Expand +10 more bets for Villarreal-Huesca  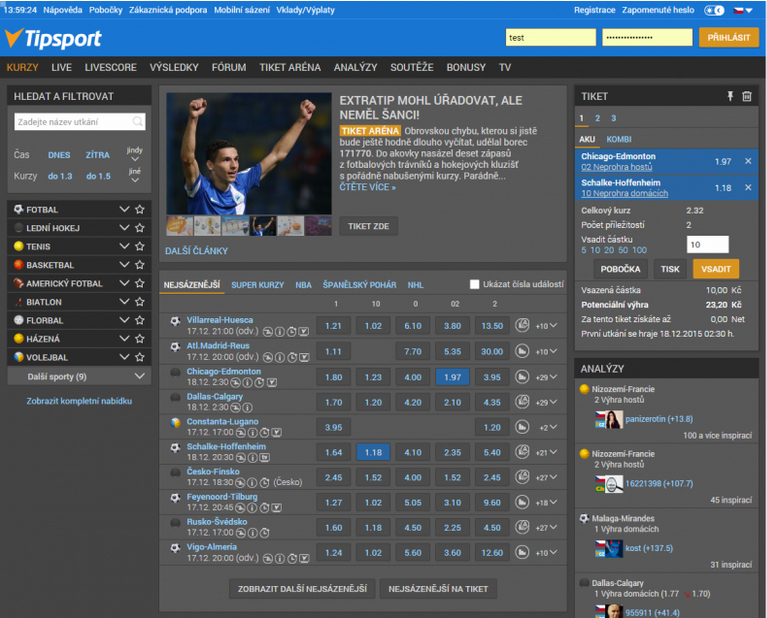pos(546,326)
